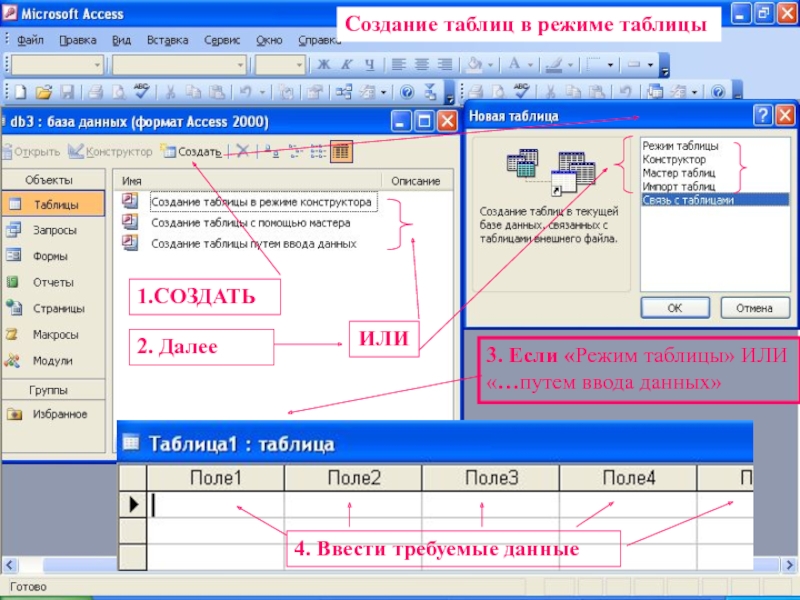
Task: Click the blue Help icon beside Relationships toolbar group
Action: 407,92
